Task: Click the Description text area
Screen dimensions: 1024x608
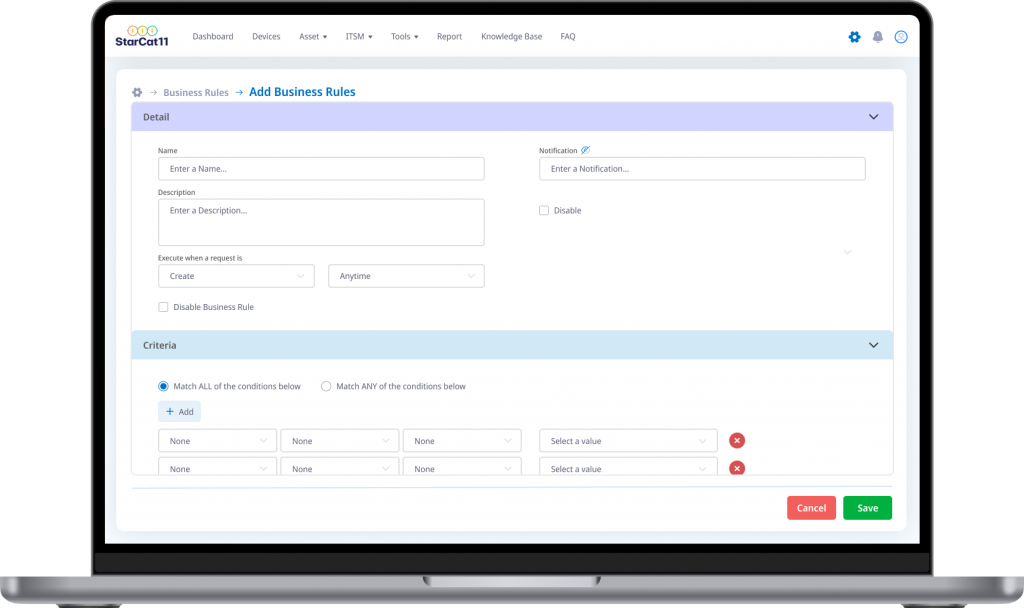Action: (x=321, y=222)
